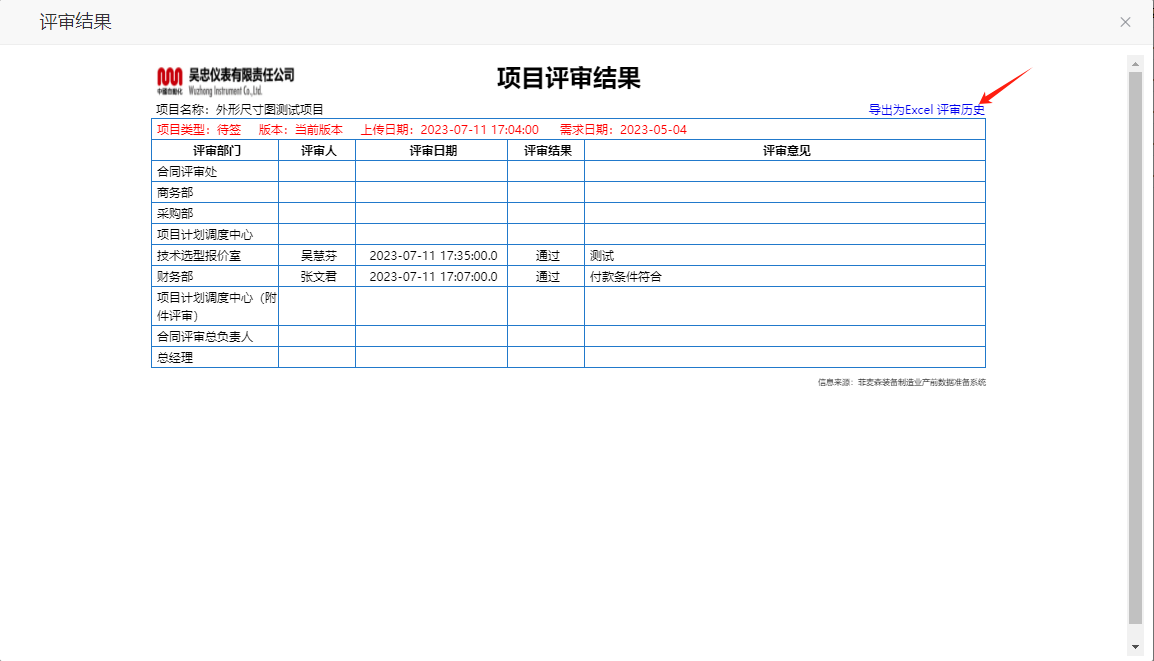Click the scrollbar down arrow
This screenshot has width=1154, height=661.
click(x=1135, y=647)
